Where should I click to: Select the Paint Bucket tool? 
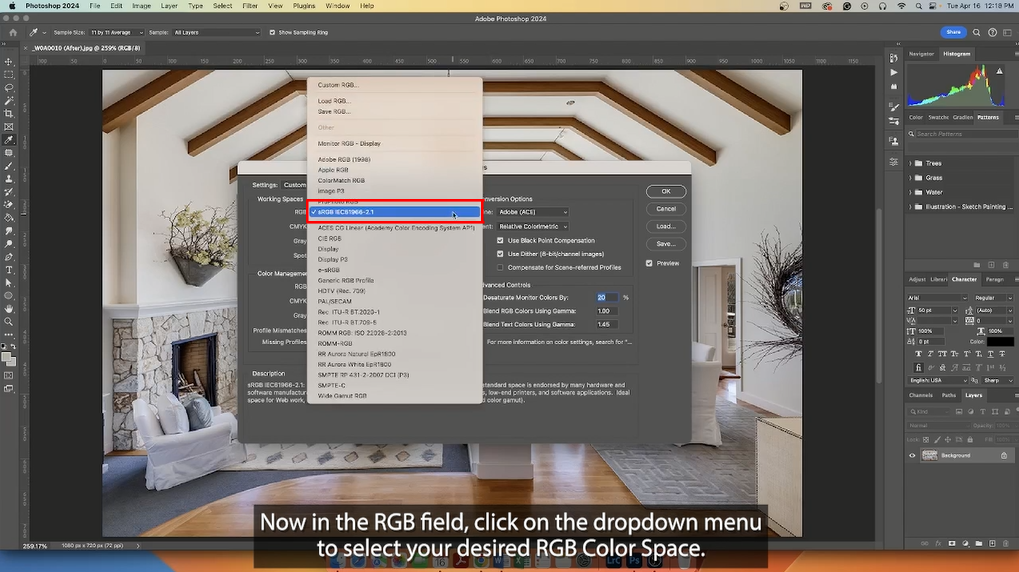(9, 218)
